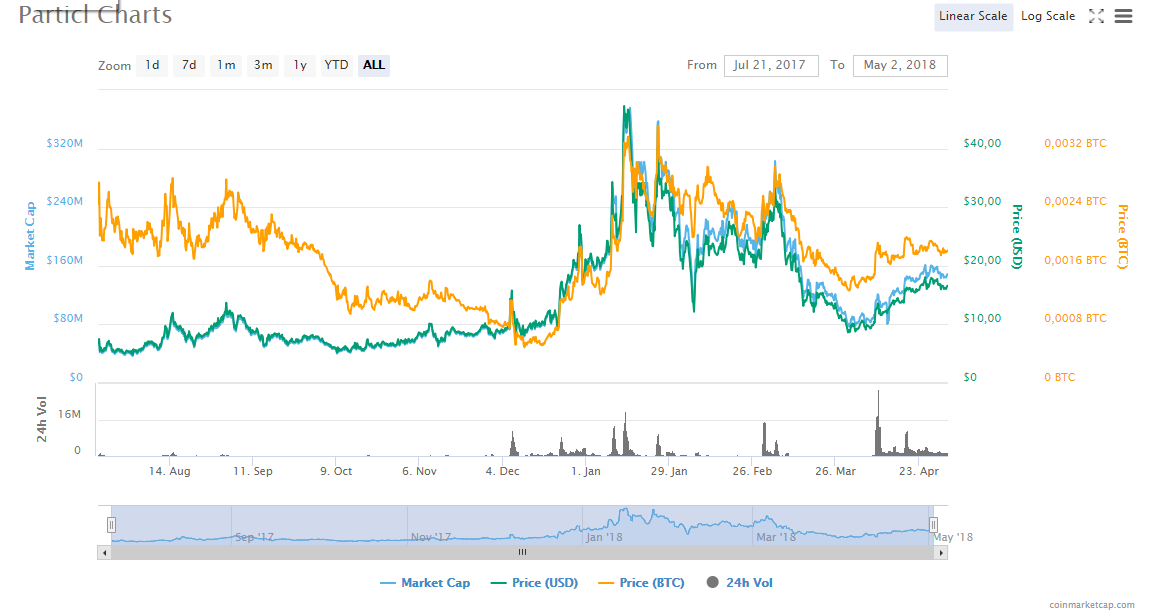Click the navigator scrollbar right arrow
This screenshot has height=611, width=1158.
click(941, 553)
